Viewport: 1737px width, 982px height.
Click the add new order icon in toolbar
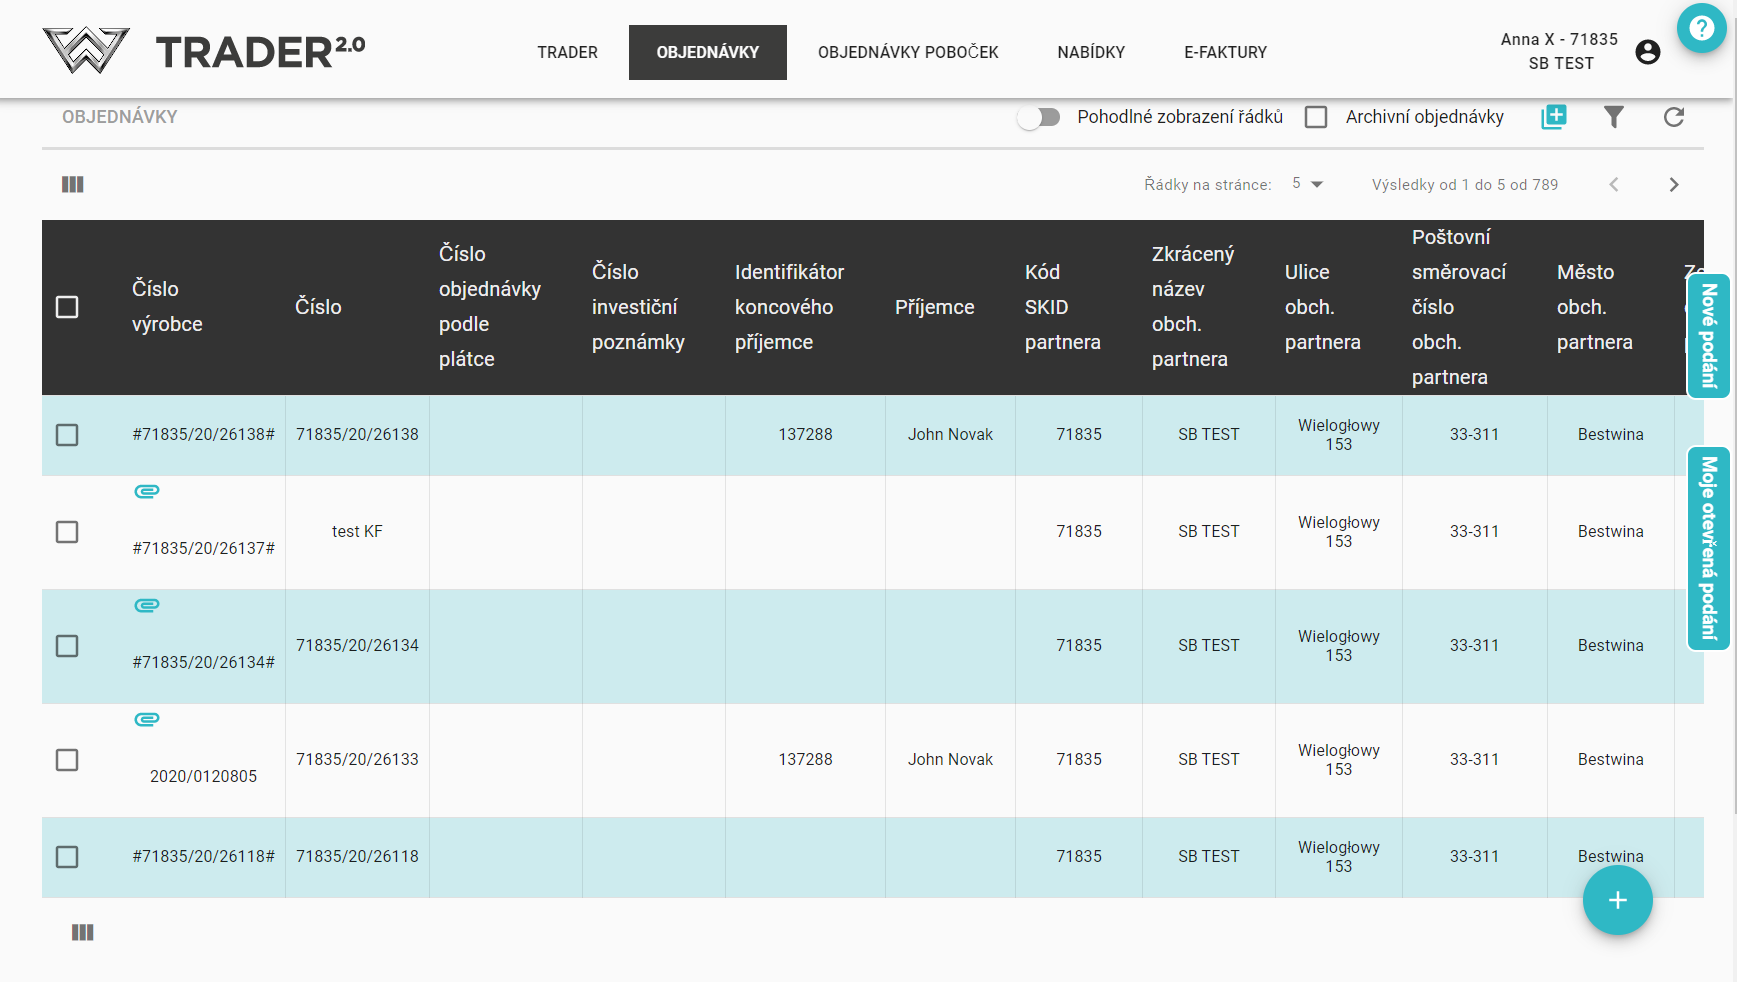coord(1554,117)
